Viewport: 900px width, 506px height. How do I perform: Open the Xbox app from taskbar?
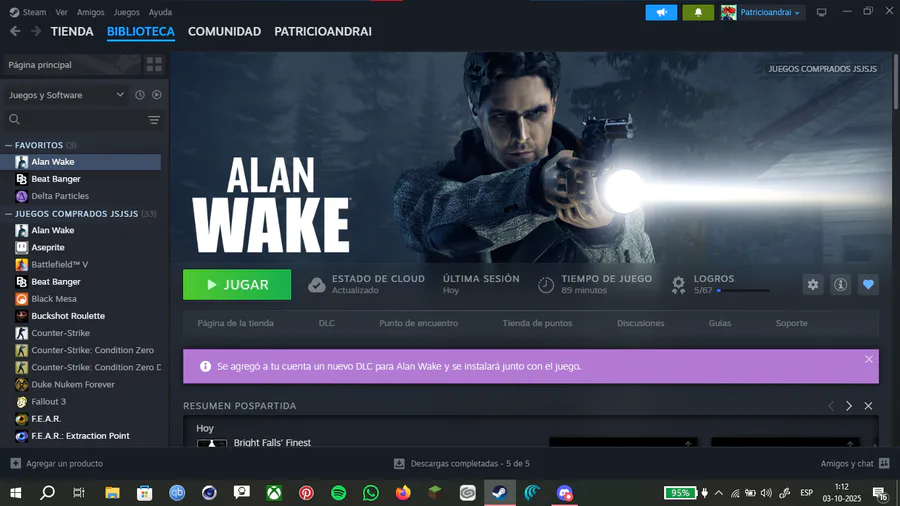pos(274,493)
